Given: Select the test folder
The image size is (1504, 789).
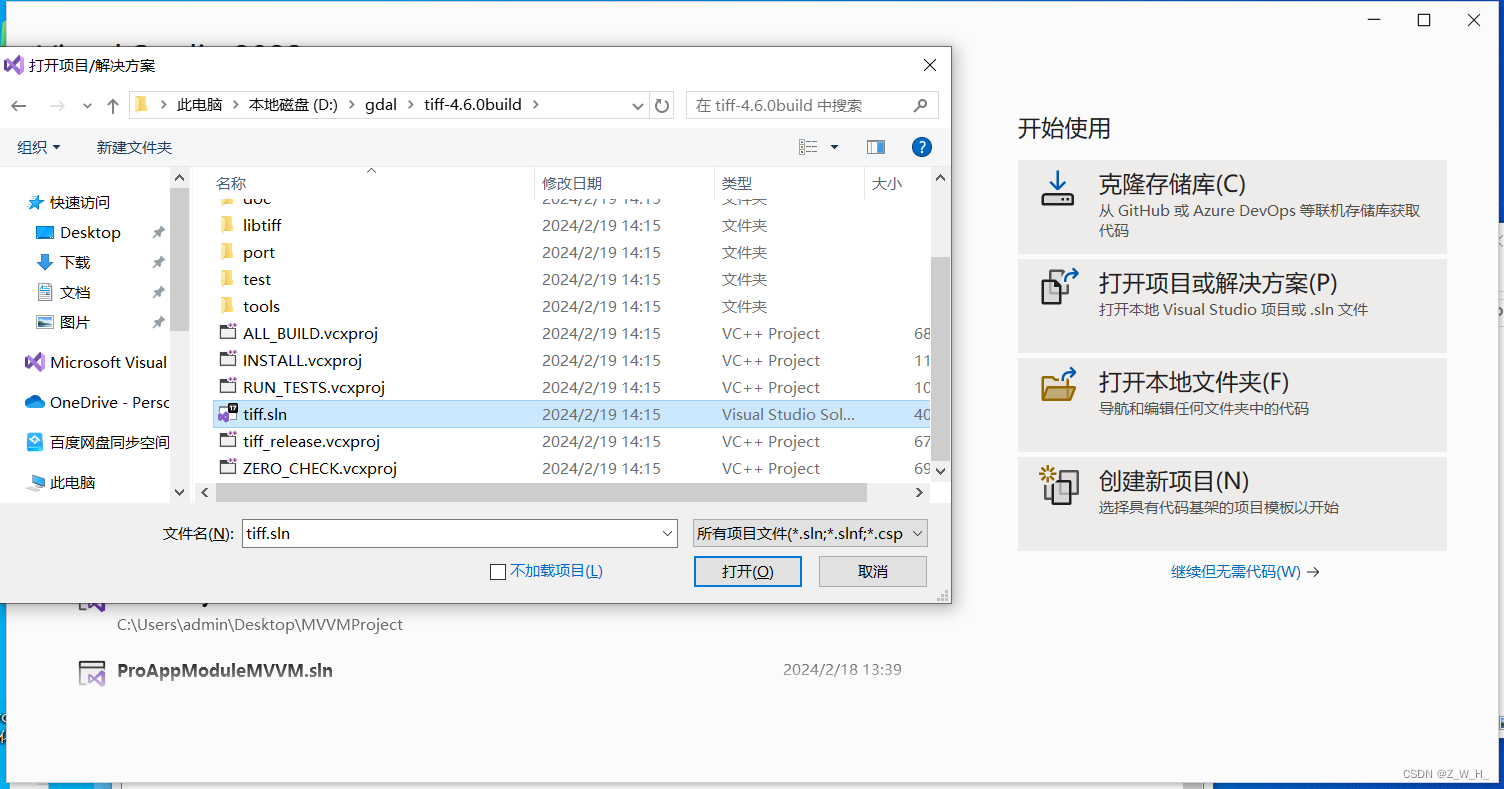Looking at the screenshot, I should (x=256, y=279).
